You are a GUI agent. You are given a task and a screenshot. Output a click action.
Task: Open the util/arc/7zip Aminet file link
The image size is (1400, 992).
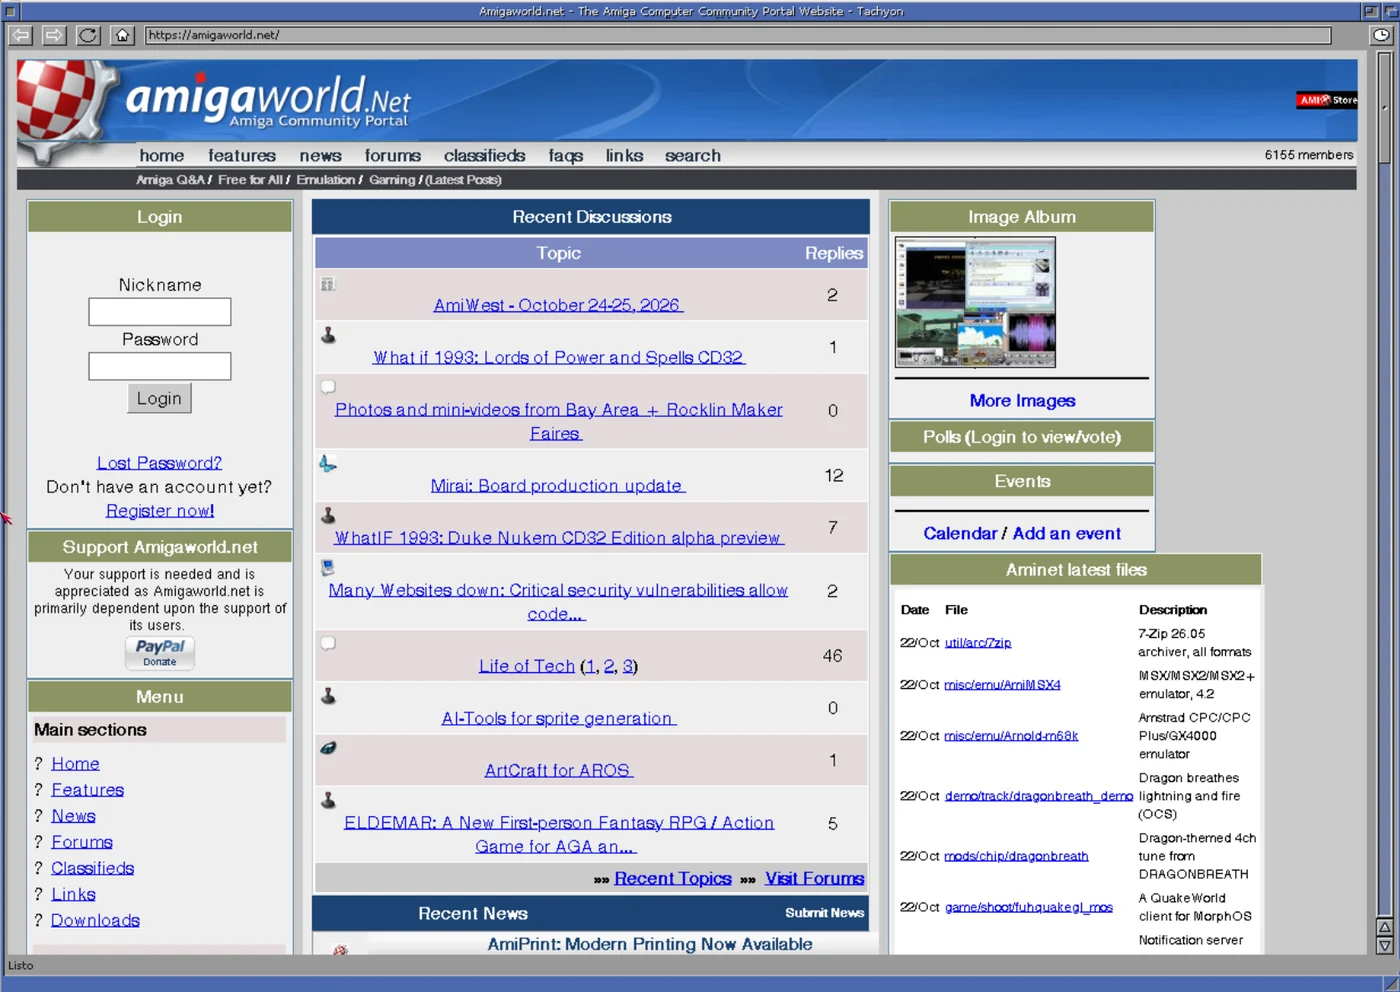pos(978,643)
